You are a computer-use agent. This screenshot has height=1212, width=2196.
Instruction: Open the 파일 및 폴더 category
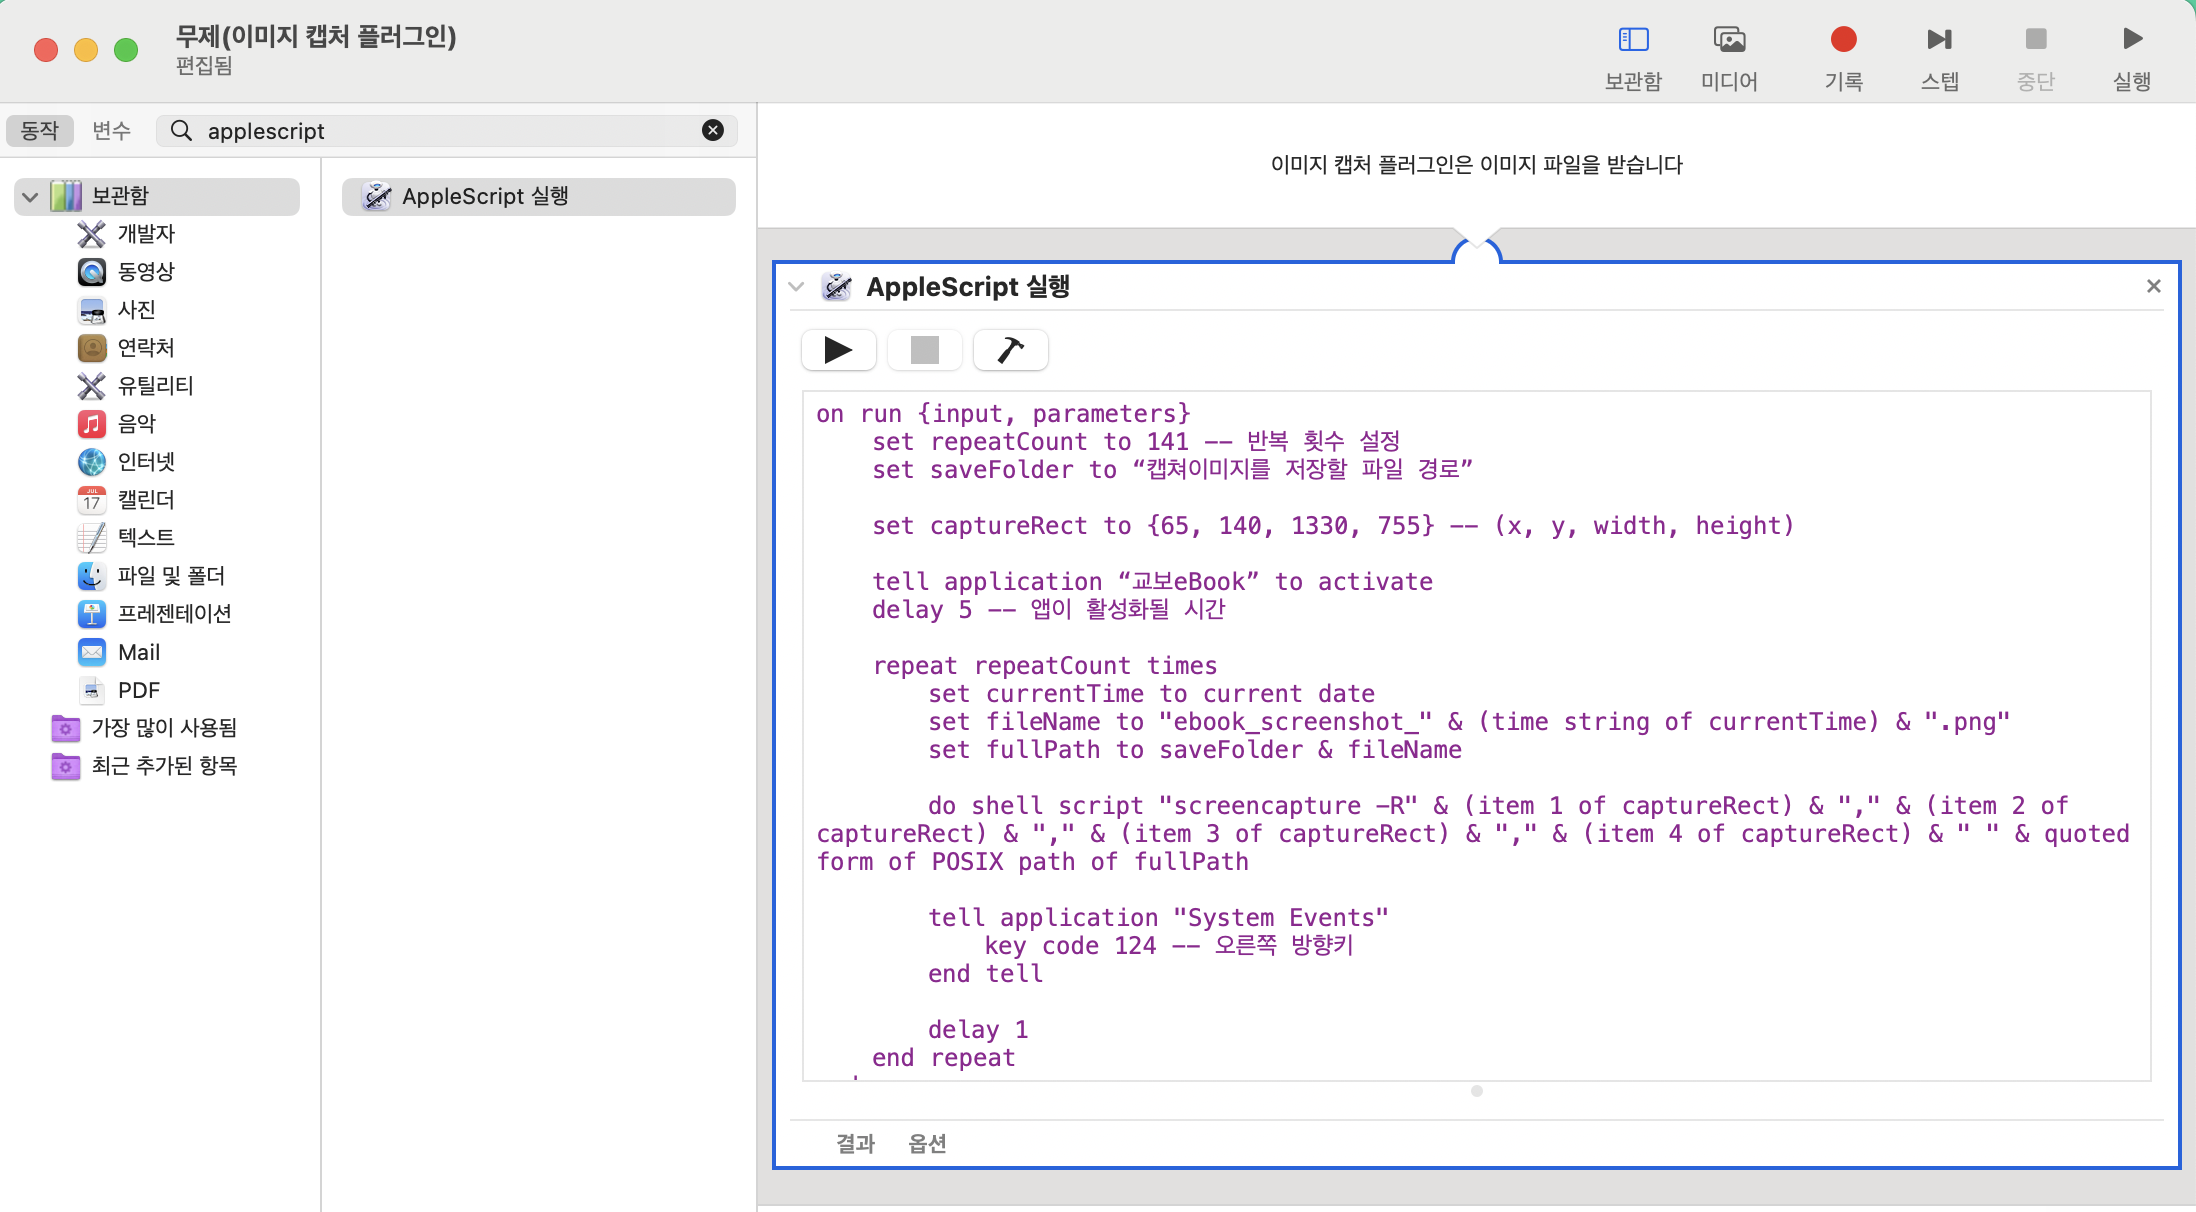tap(171, 575)
